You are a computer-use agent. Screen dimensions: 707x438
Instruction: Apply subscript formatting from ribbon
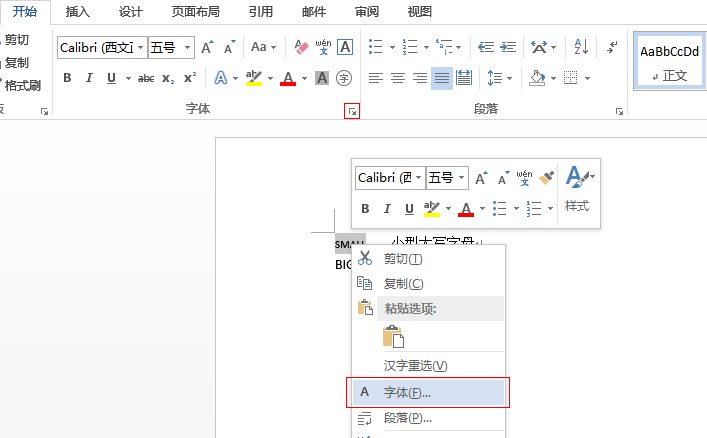click(168, 78)
